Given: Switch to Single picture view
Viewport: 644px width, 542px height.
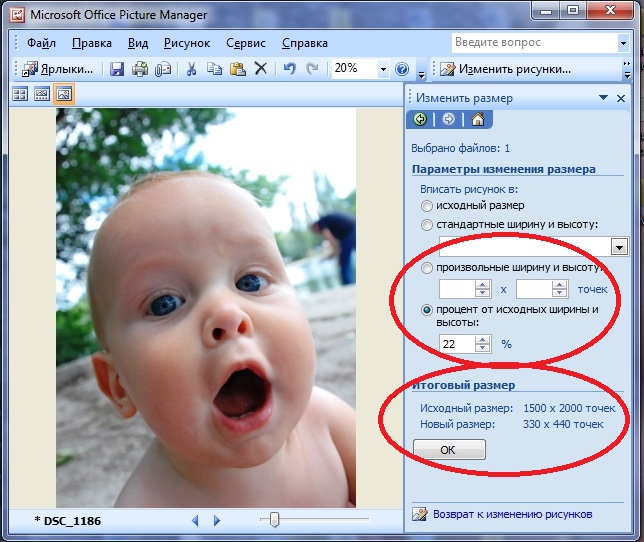Looking at the screenshot, I should pos(64,94).
